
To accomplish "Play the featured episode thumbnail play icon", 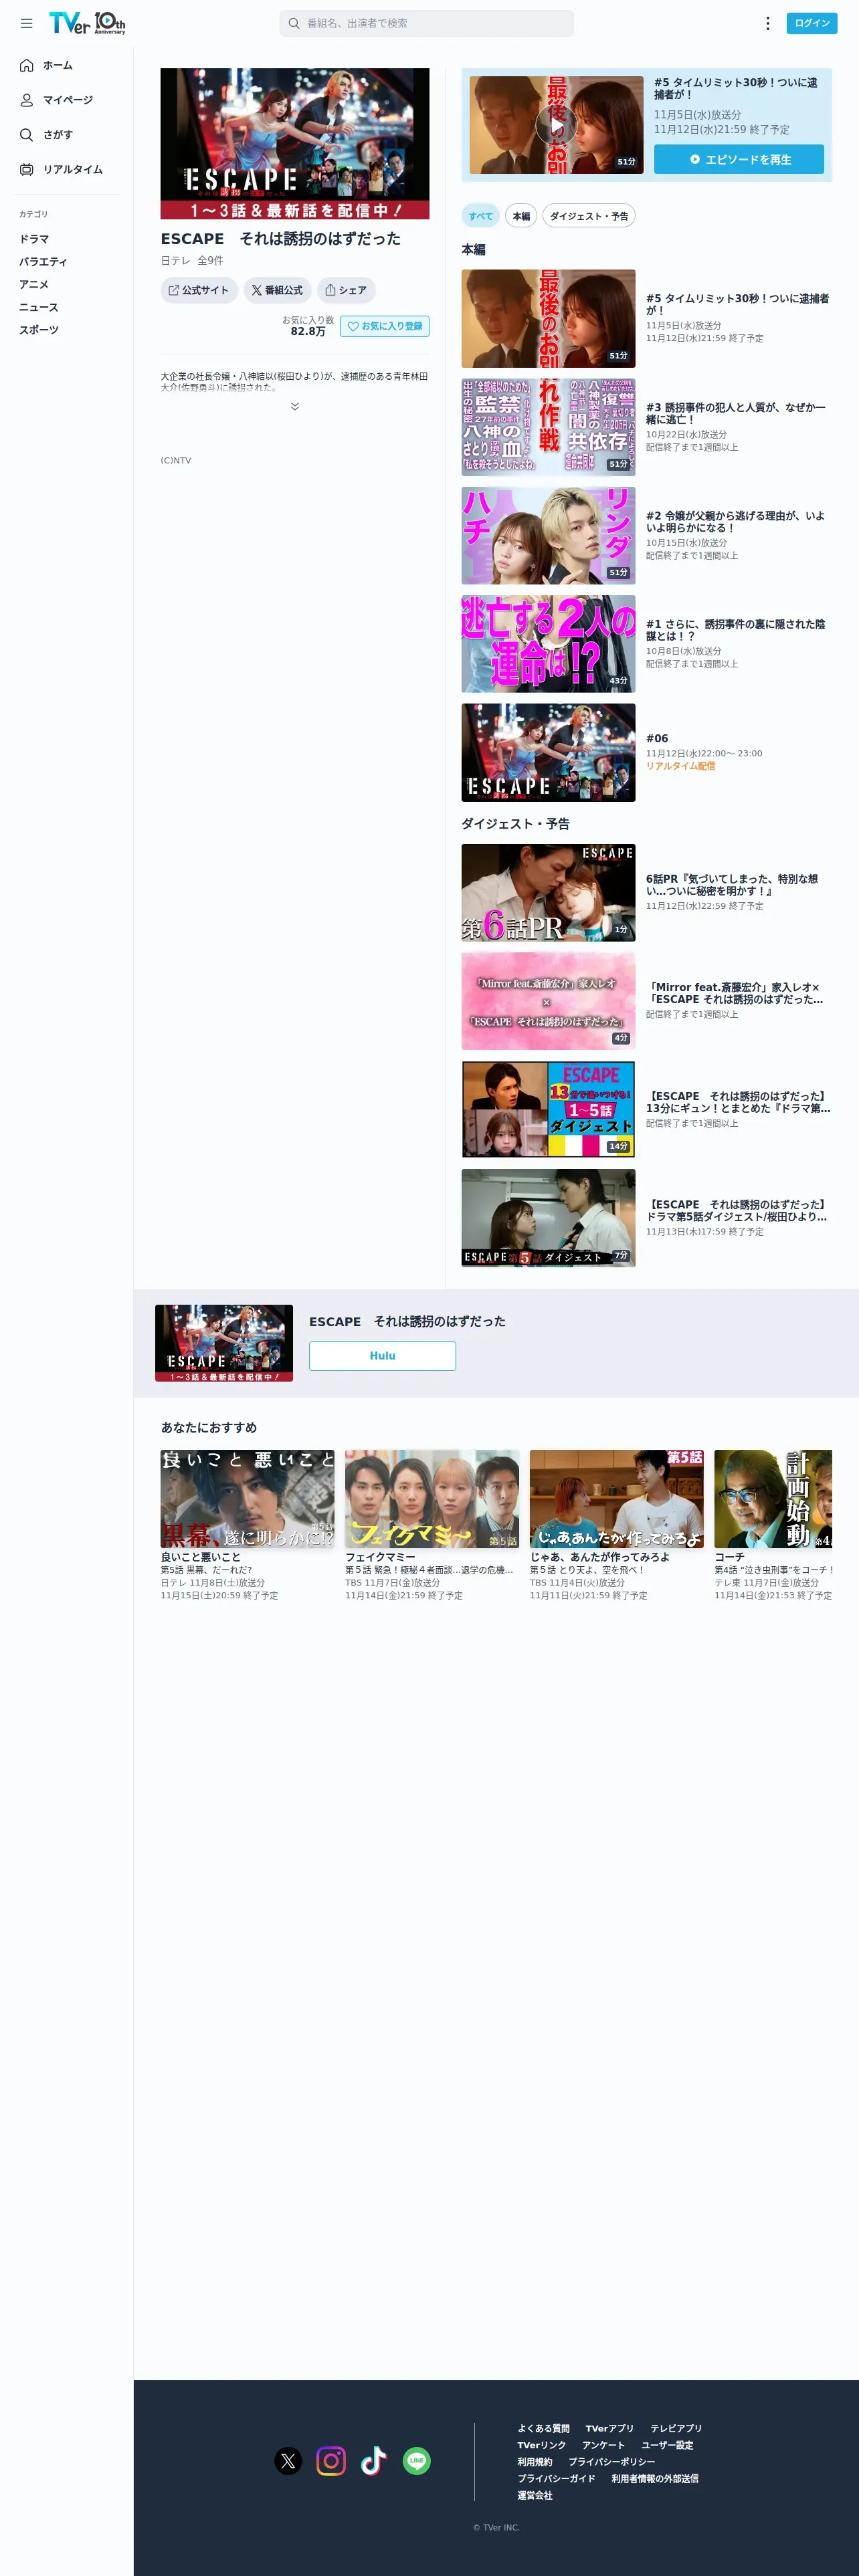I will pos(556,125).
